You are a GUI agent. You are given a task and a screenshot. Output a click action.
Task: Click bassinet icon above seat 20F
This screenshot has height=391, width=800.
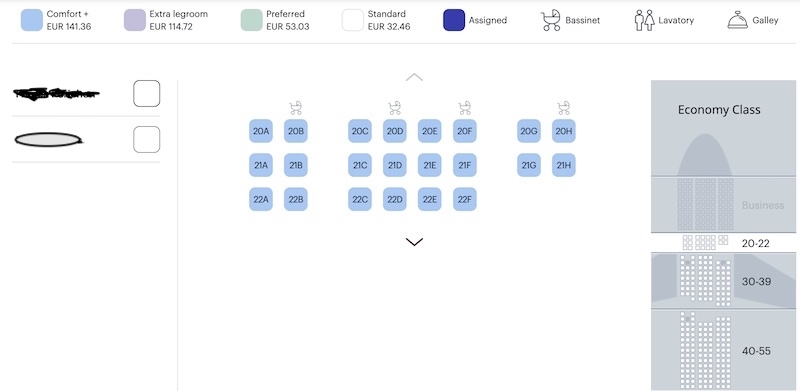click(x=464, y=108)
